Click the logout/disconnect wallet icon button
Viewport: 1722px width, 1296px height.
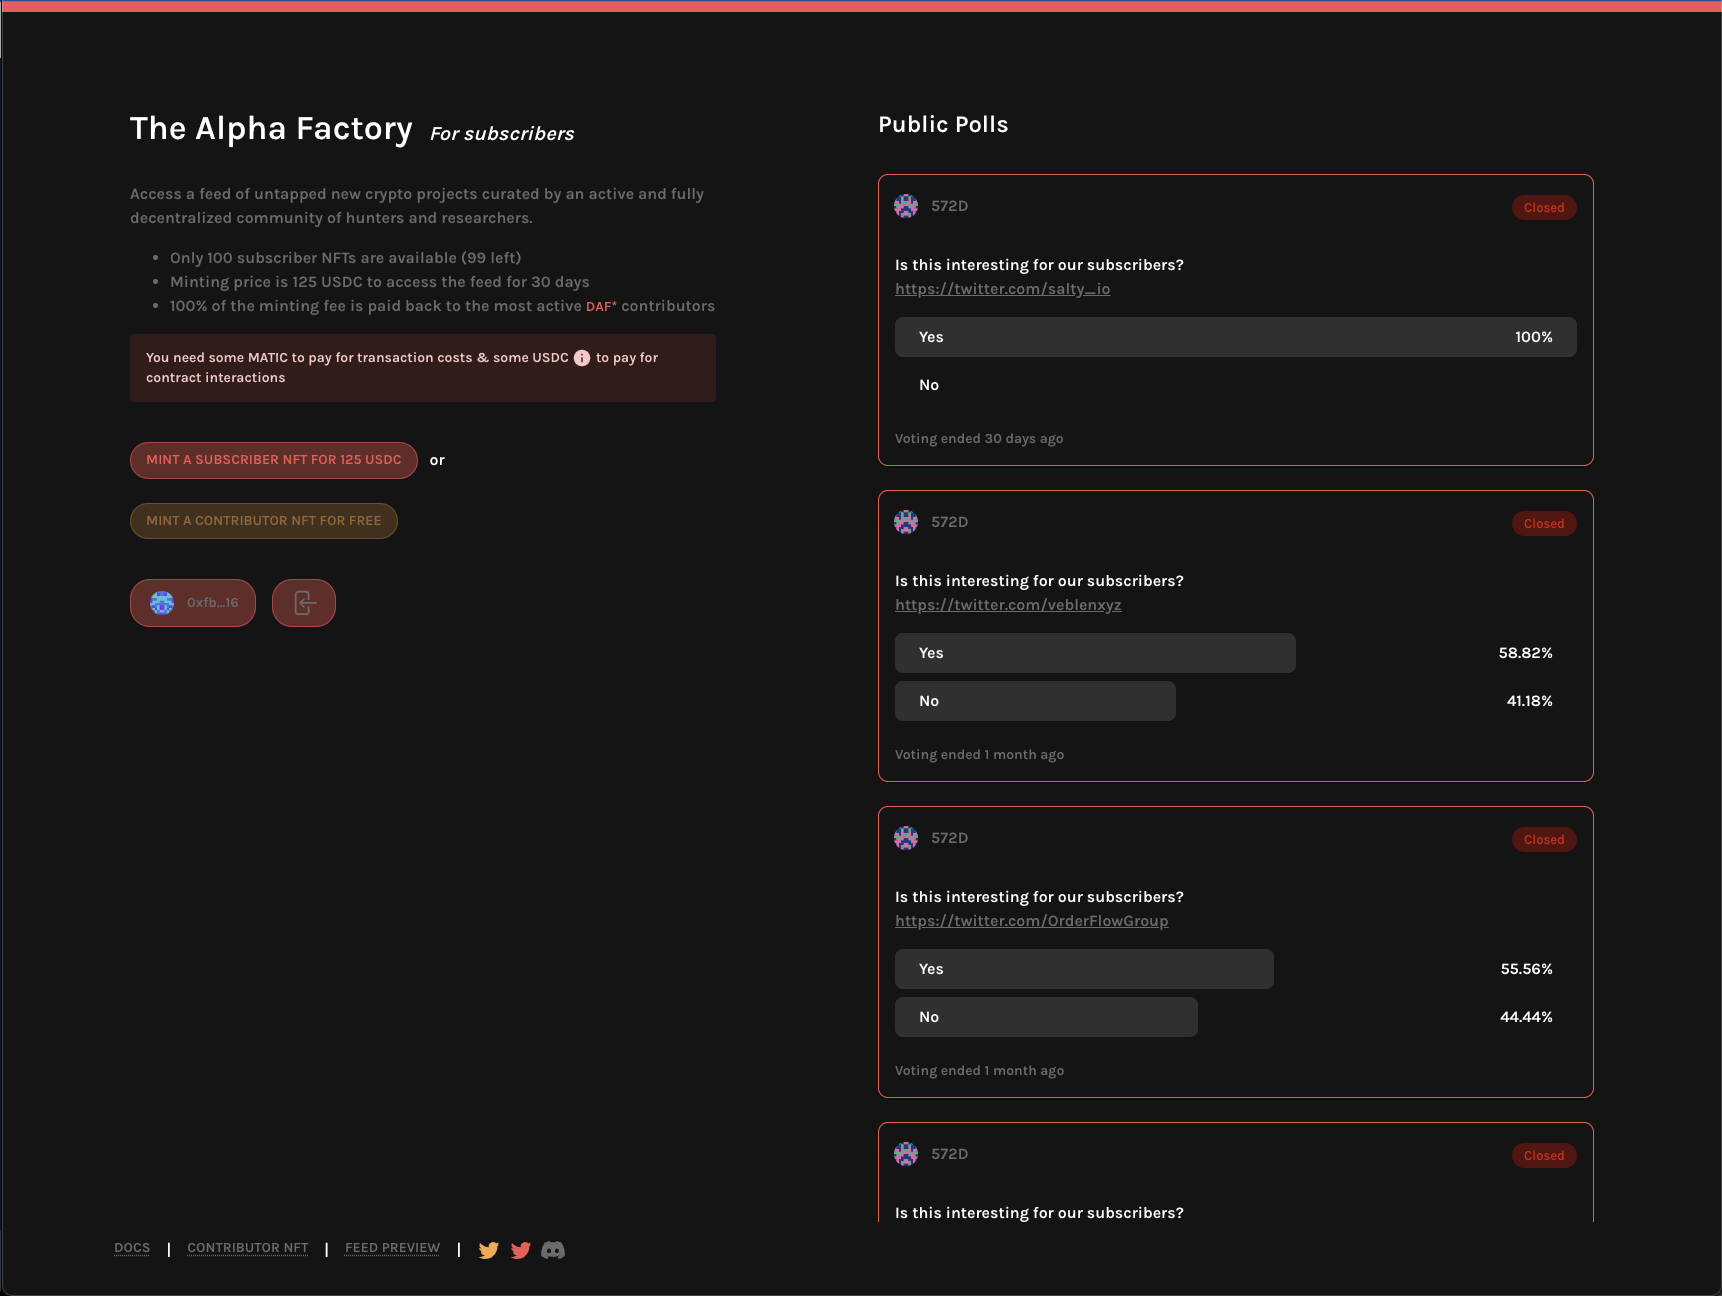click(x=304, y=603)
